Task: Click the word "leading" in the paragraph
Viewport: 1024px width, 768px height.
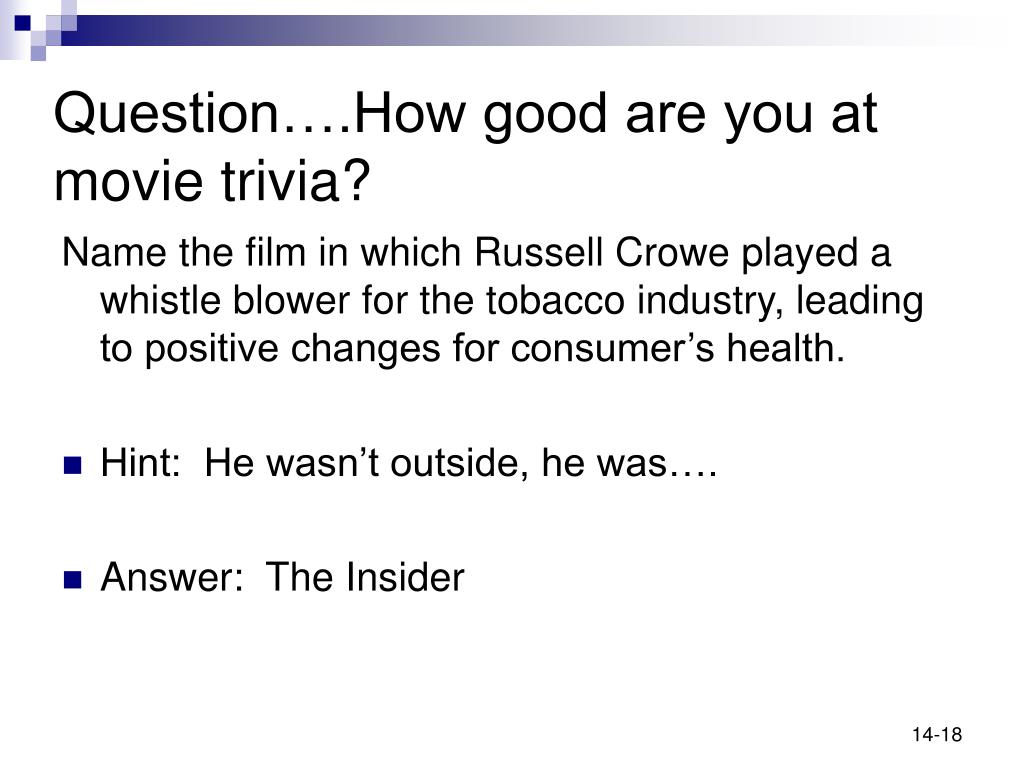Action: pyautogui.click(x=859, y=302)
